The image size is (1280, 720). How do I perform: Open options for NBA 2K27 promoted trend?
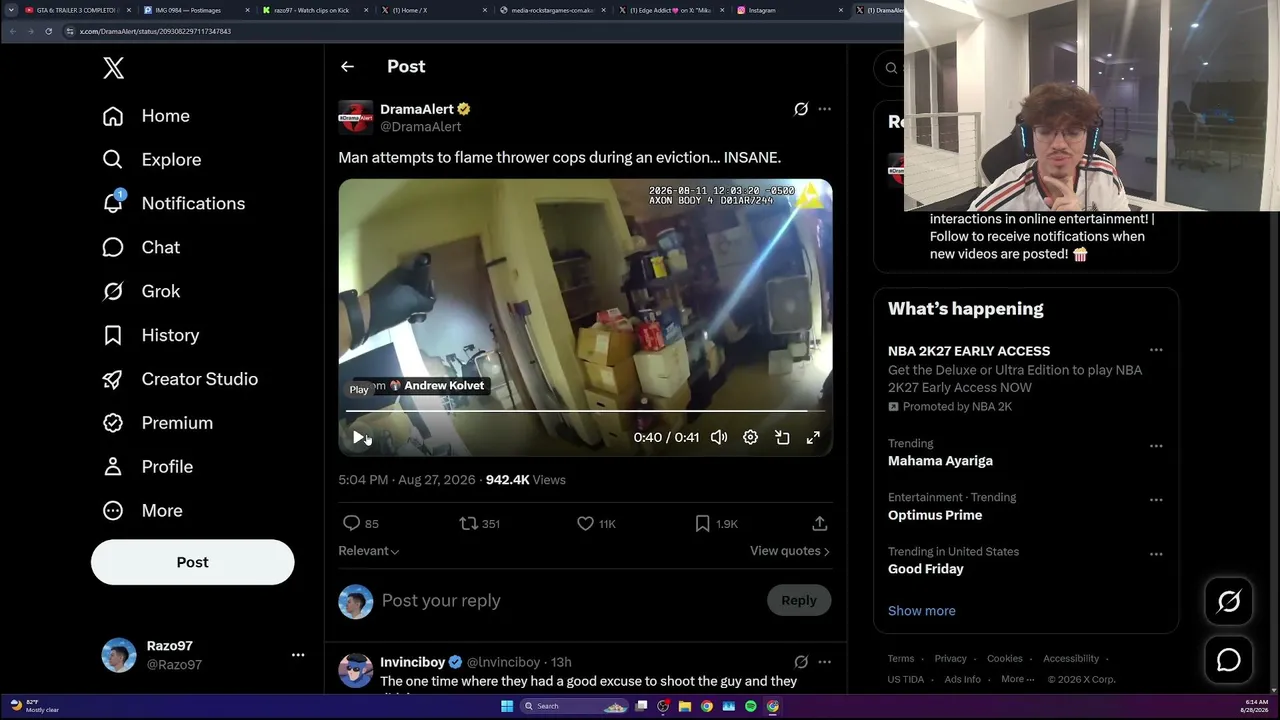coord(1156,350)
